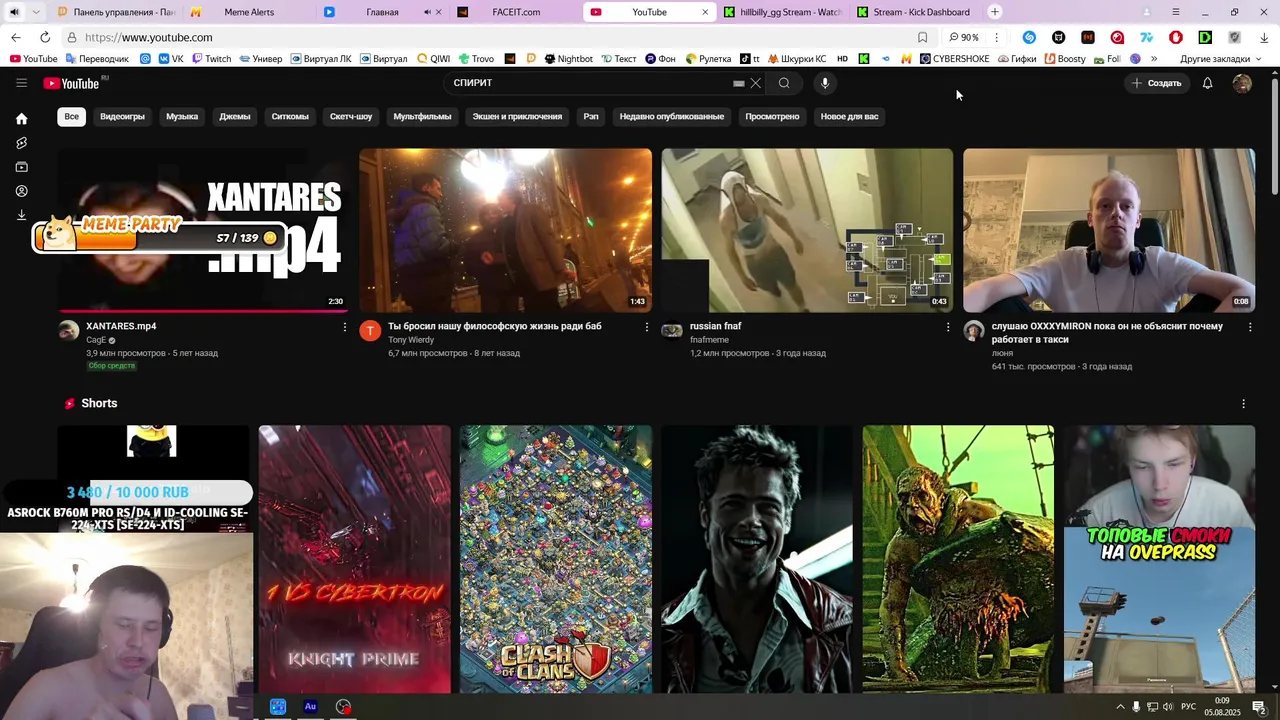Select the Джемы filter chip

(x=235, y=116)
